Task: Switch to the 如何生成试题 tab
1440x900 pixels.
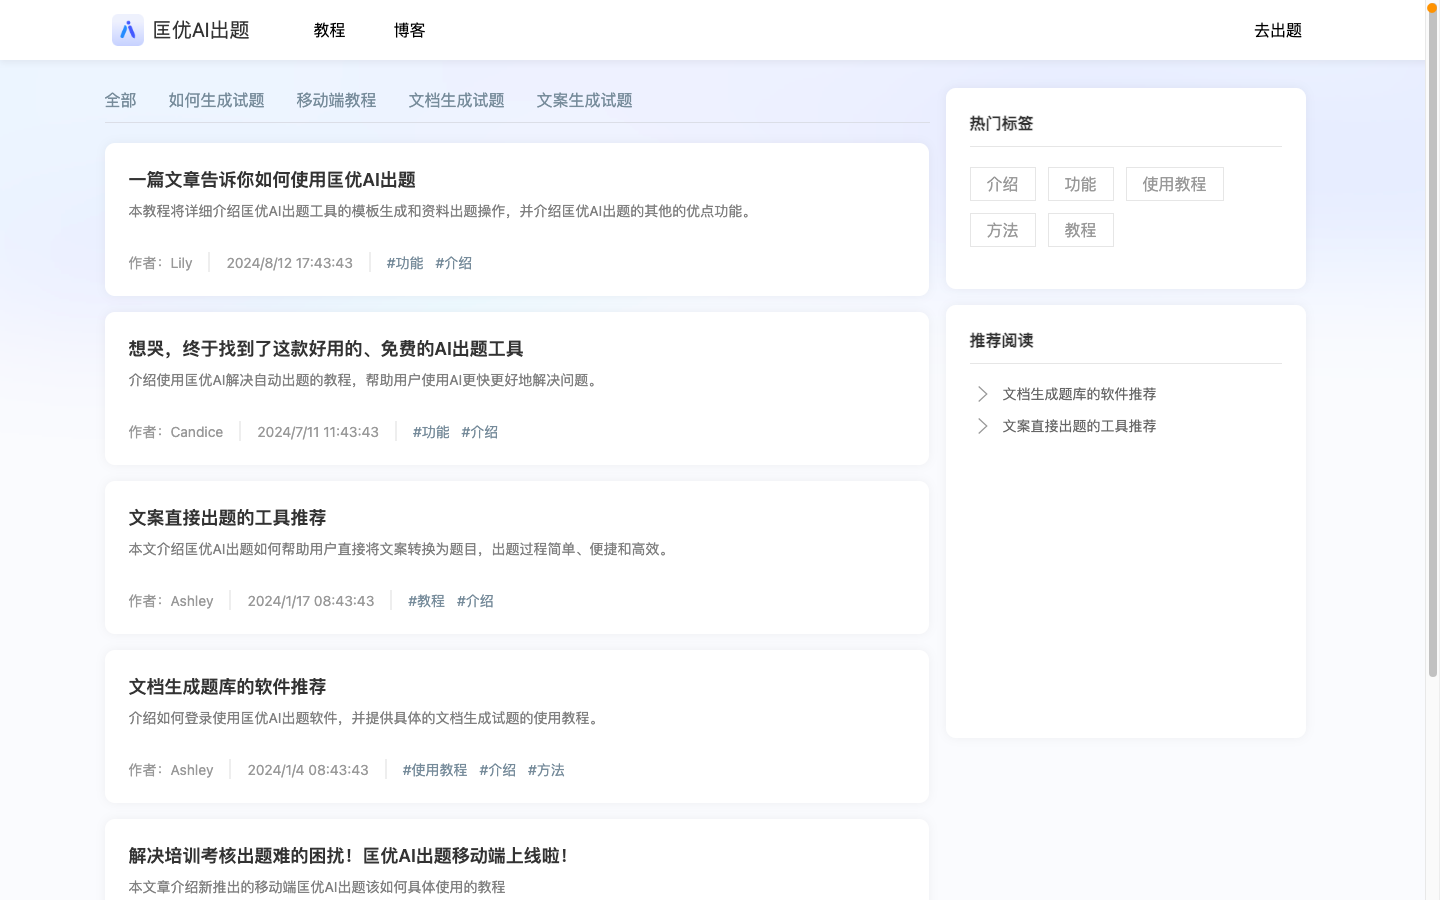Action: [x=216, y=100]
